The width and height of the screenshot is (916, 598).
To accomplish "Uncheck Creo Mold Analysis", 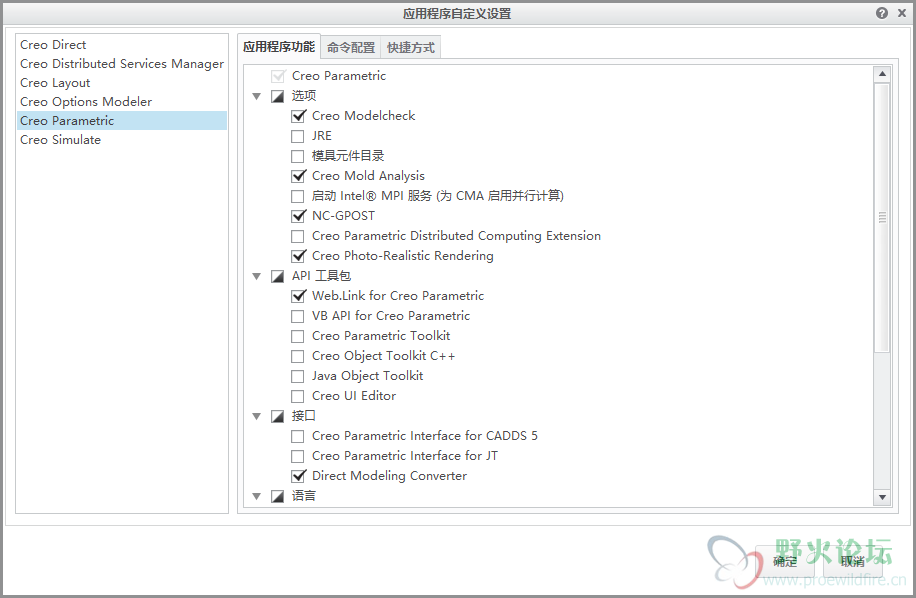I will 298,176.
